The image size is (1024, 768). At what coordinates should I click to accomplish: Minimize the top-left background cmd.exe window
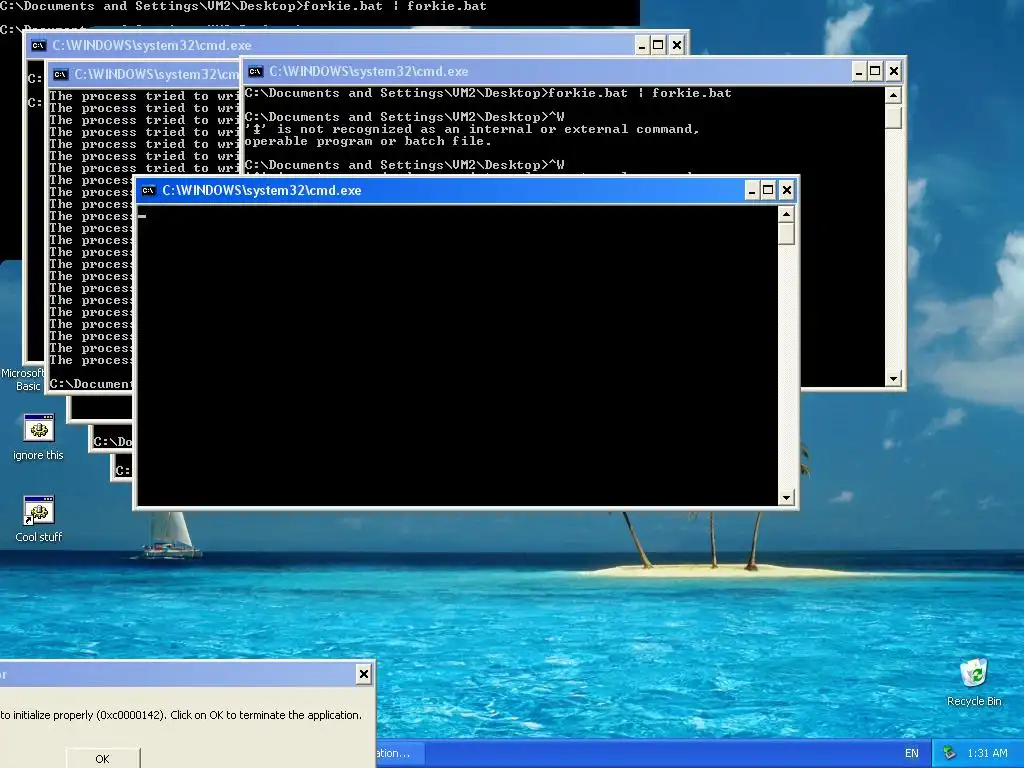(x=642, y=45)
